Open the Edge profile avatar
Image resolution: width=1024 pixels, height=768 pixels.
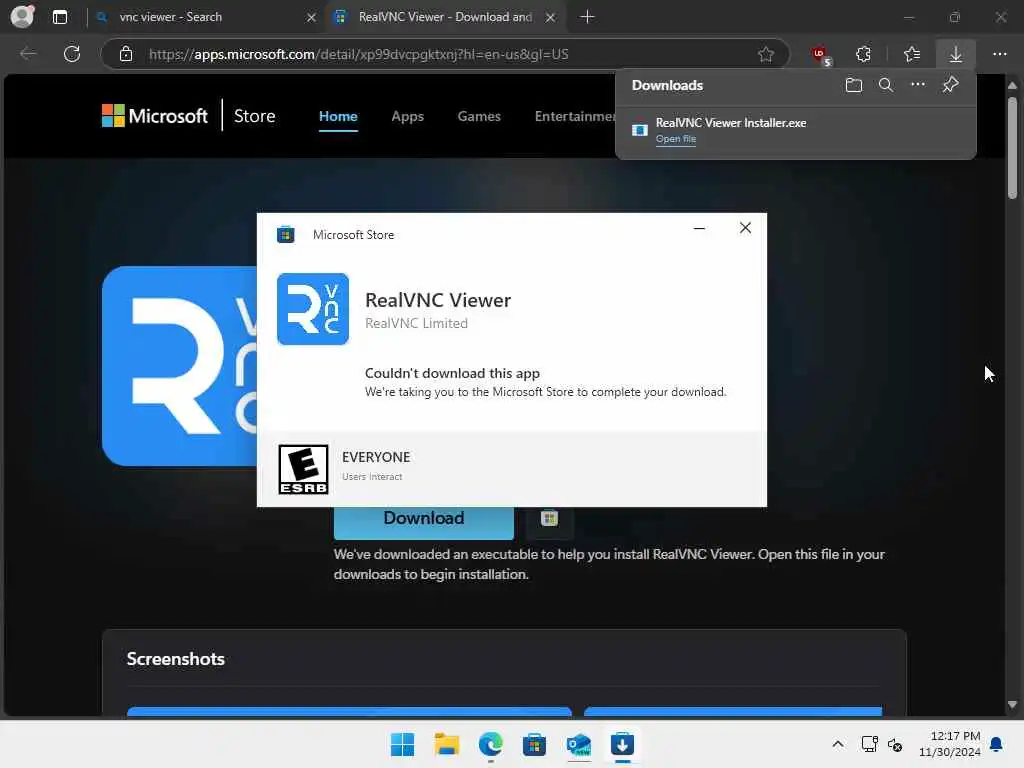point(22,16)
